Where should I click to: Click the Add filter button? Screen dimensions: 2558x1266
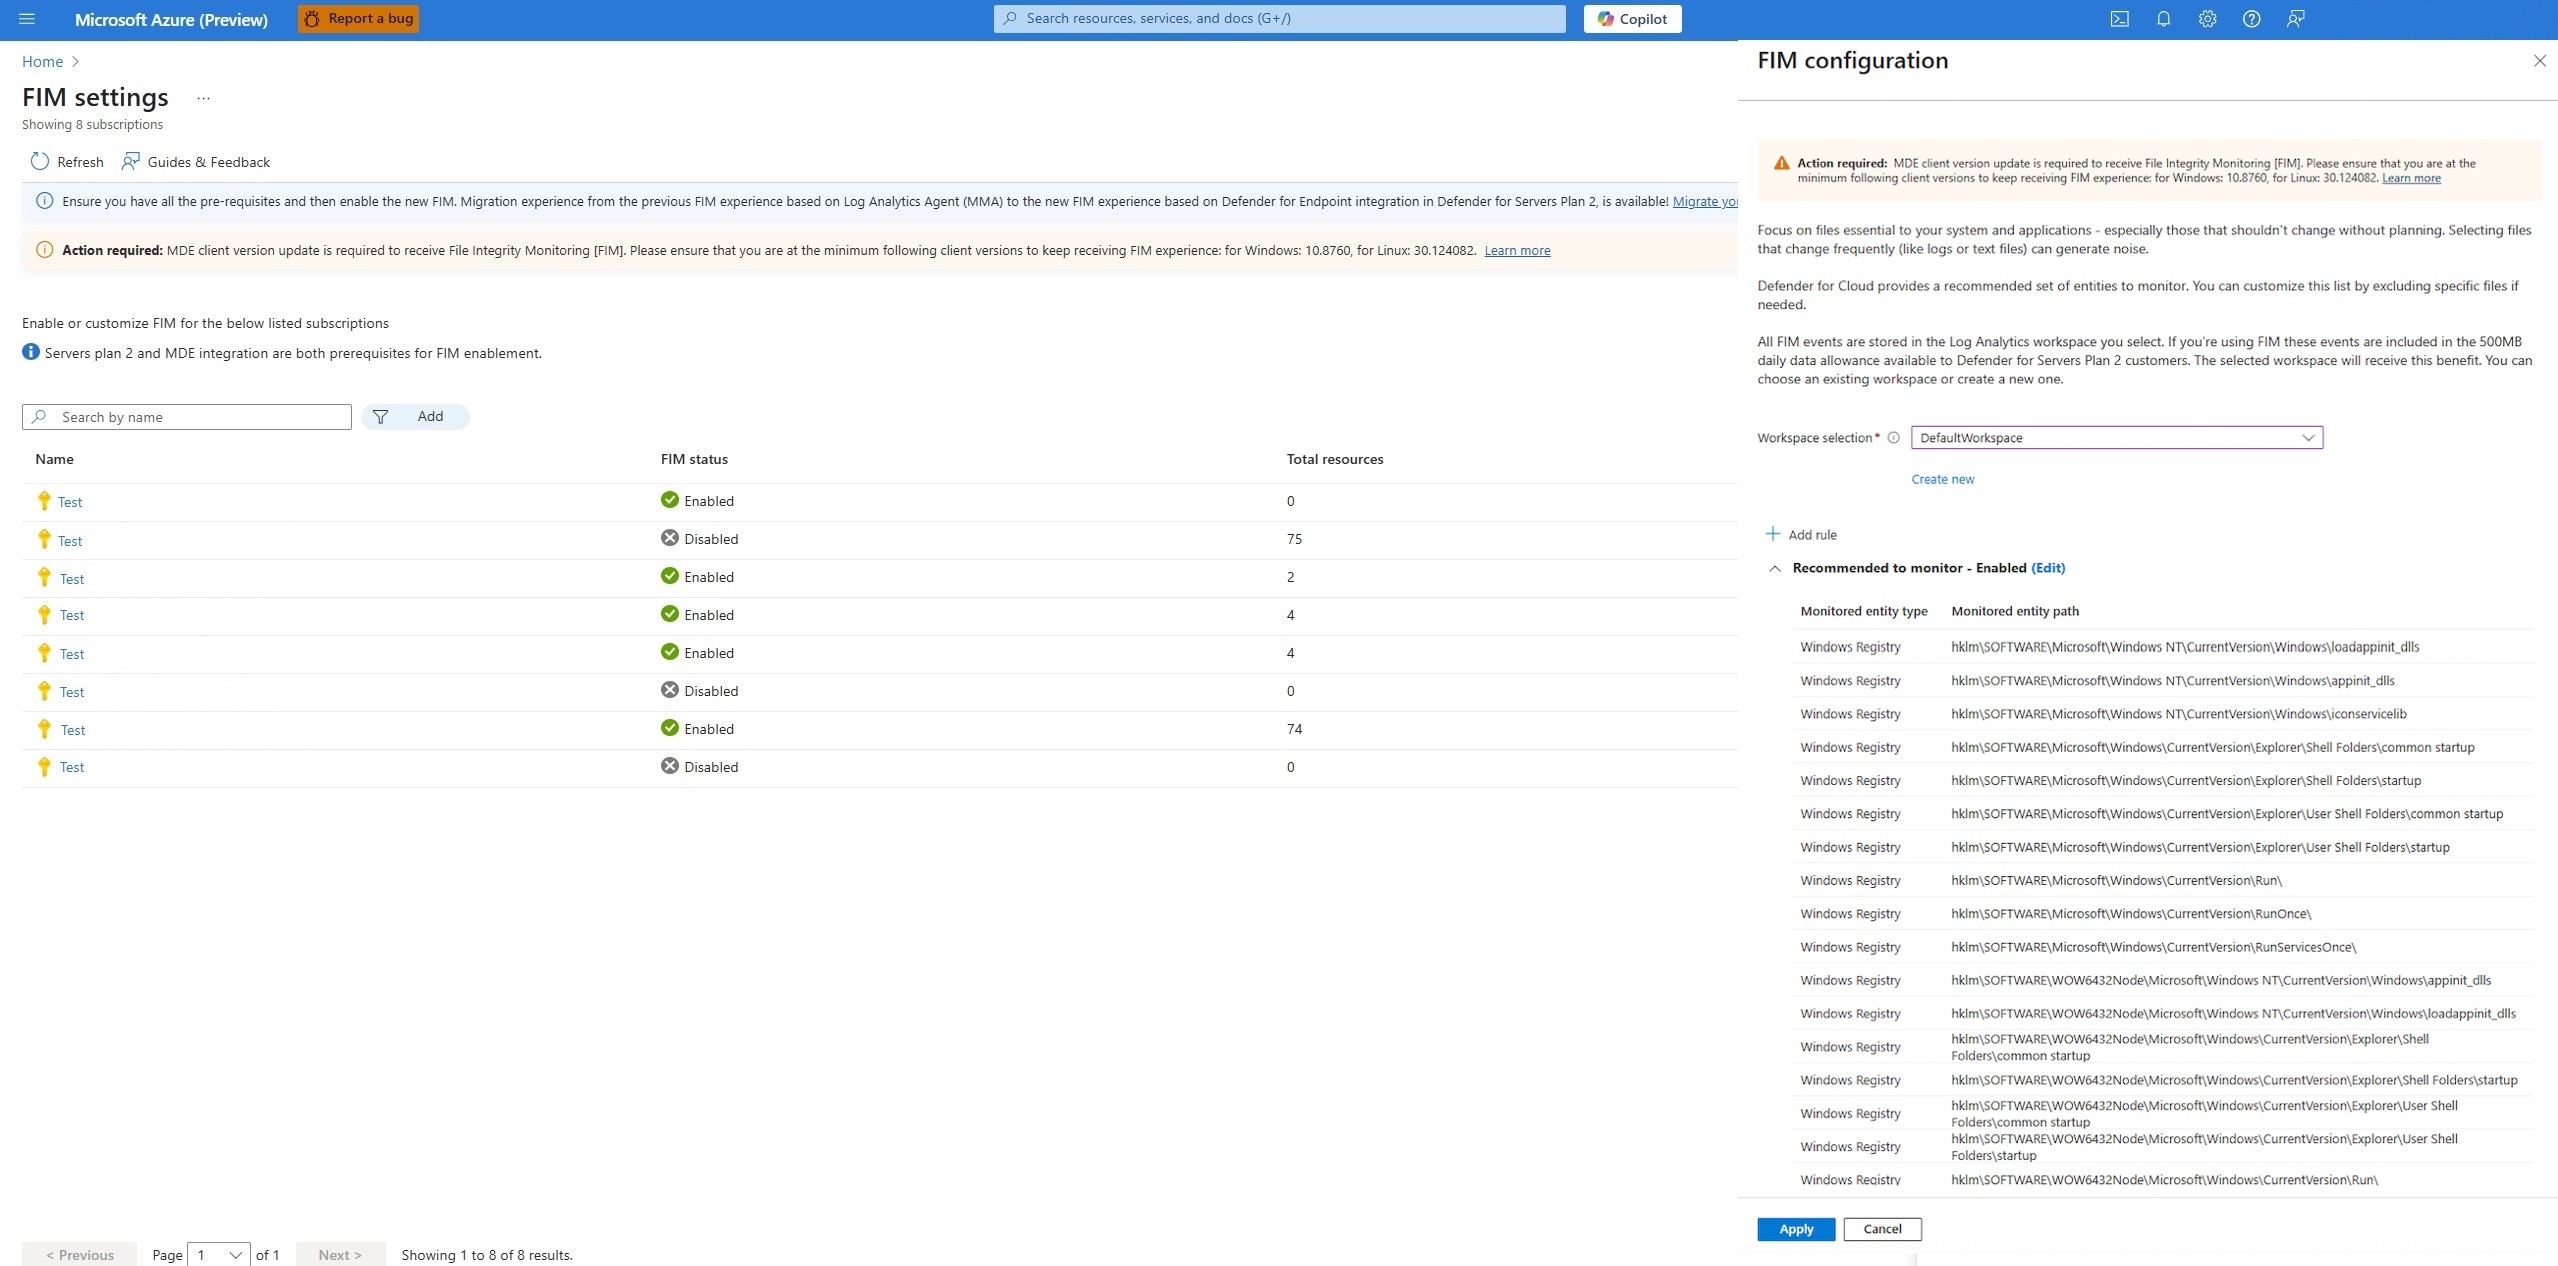tap(416, 417)
